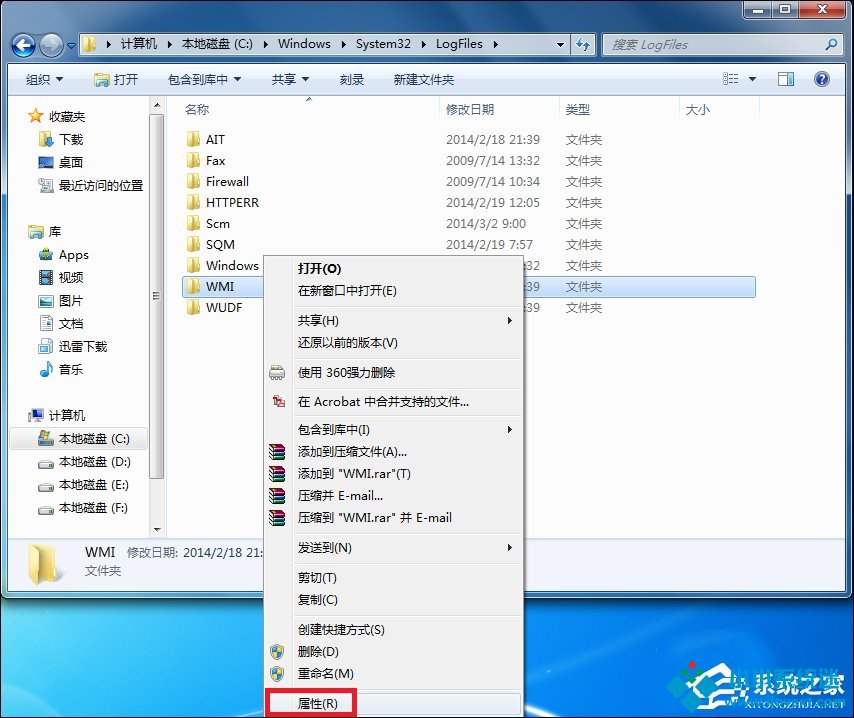Sort by 类型 column header
The height and width of the screenshot is (718, 854).
[577, 109]
